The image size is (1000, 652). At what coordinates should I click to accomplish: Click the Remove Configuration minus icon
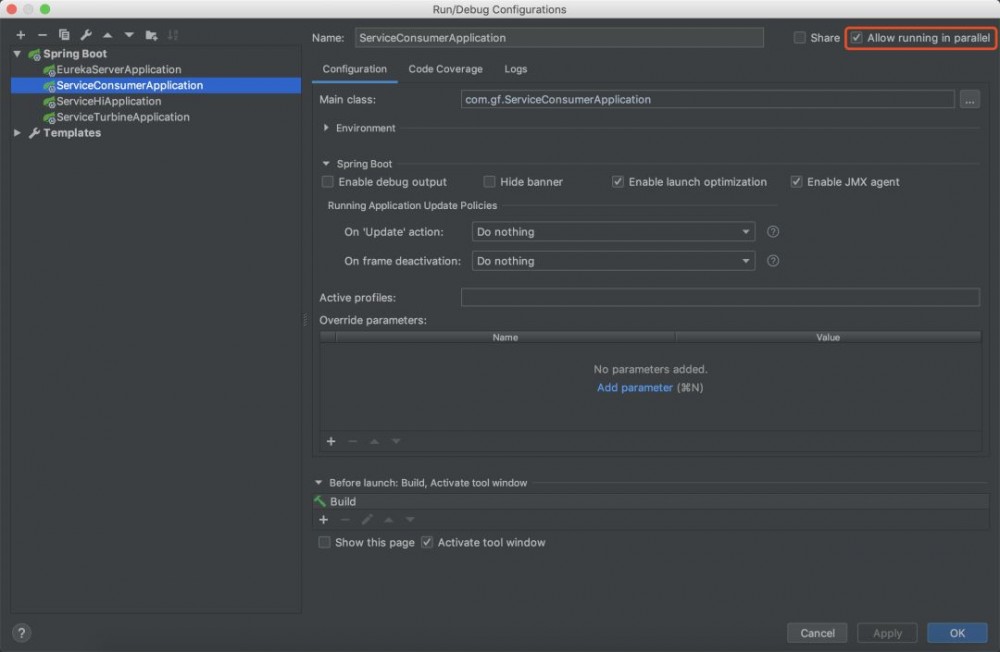[x=42, y=35]
